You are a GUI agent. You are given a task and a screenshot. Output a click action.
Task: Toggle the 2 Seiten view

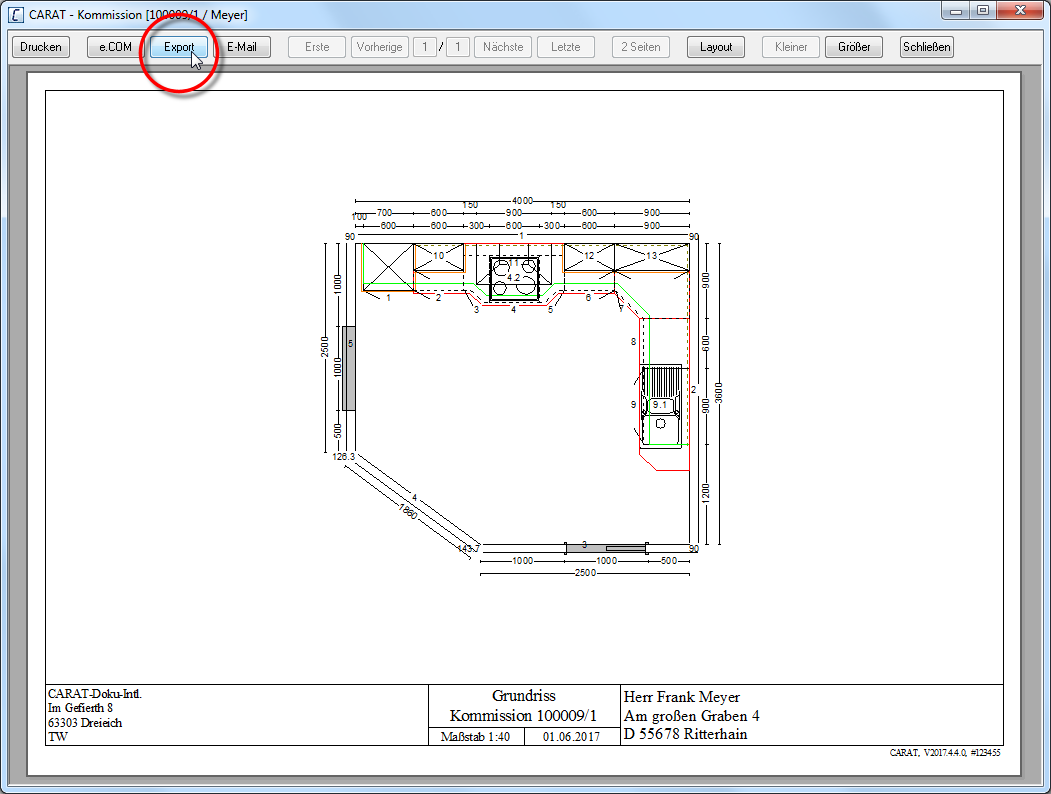641,47
